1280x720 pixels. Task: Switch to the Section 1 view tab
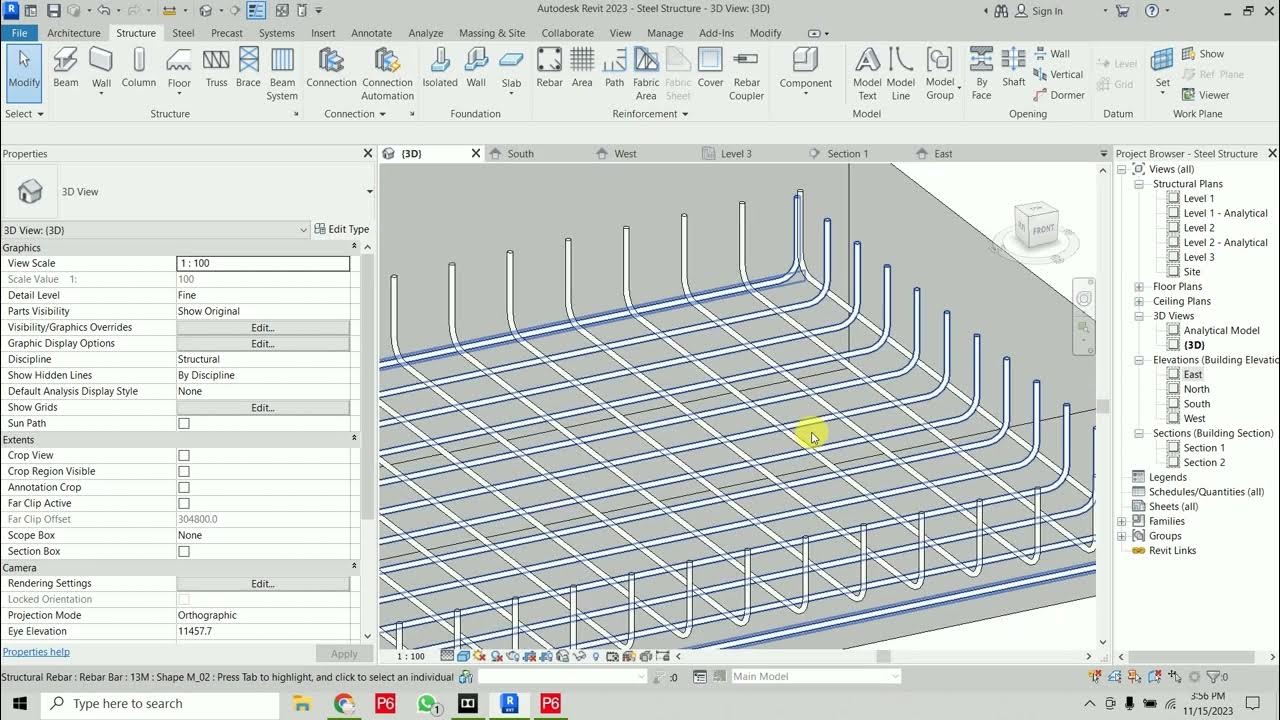click(x=847, y=154)
